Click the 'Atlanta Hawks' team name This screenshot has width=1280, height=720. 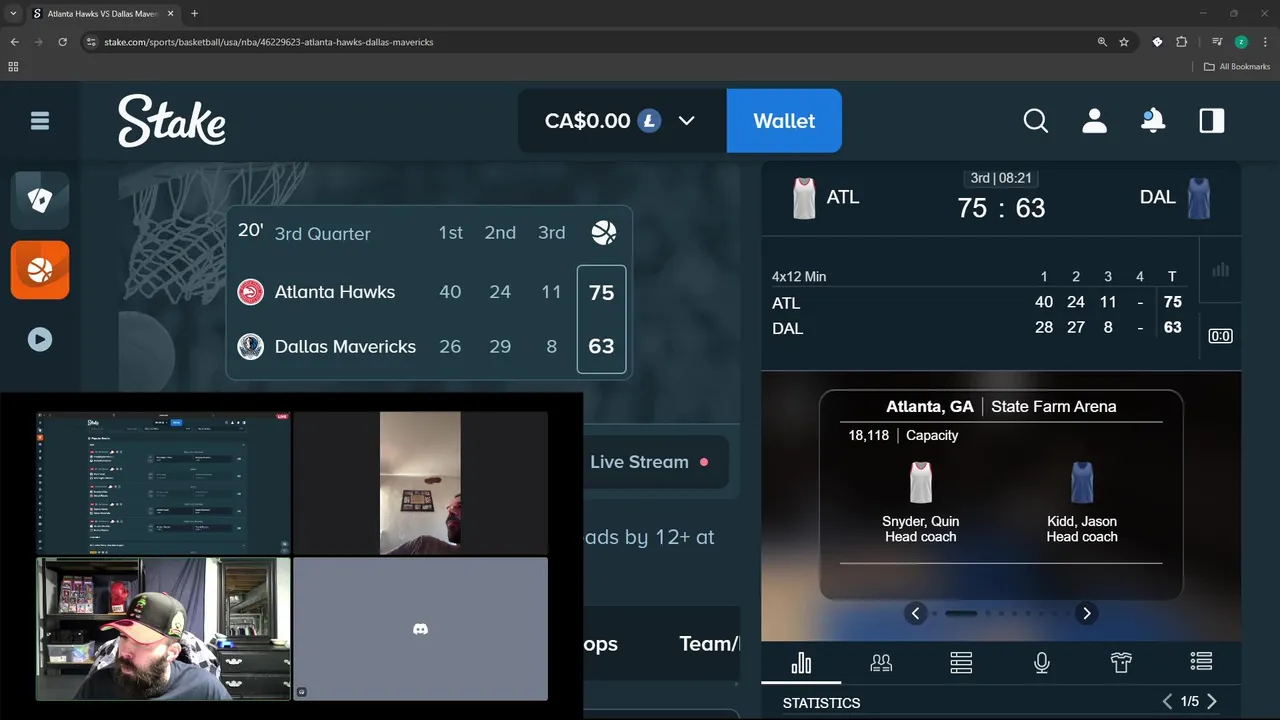point(335,292)
